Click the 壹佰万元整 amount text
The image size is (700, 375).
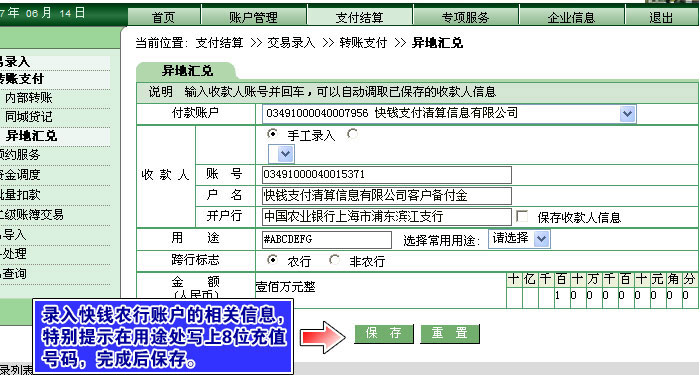(285, 287)
